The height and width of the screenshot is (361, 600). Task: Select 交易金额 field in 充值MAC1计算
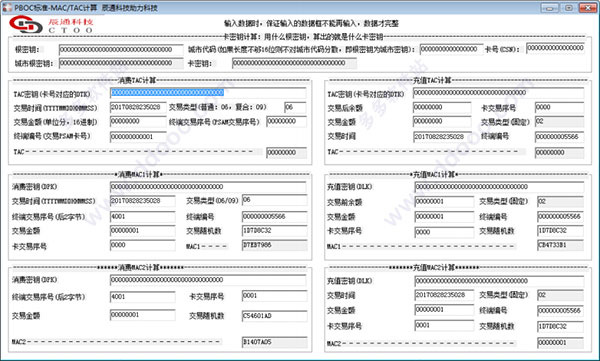tap(444, 217)
